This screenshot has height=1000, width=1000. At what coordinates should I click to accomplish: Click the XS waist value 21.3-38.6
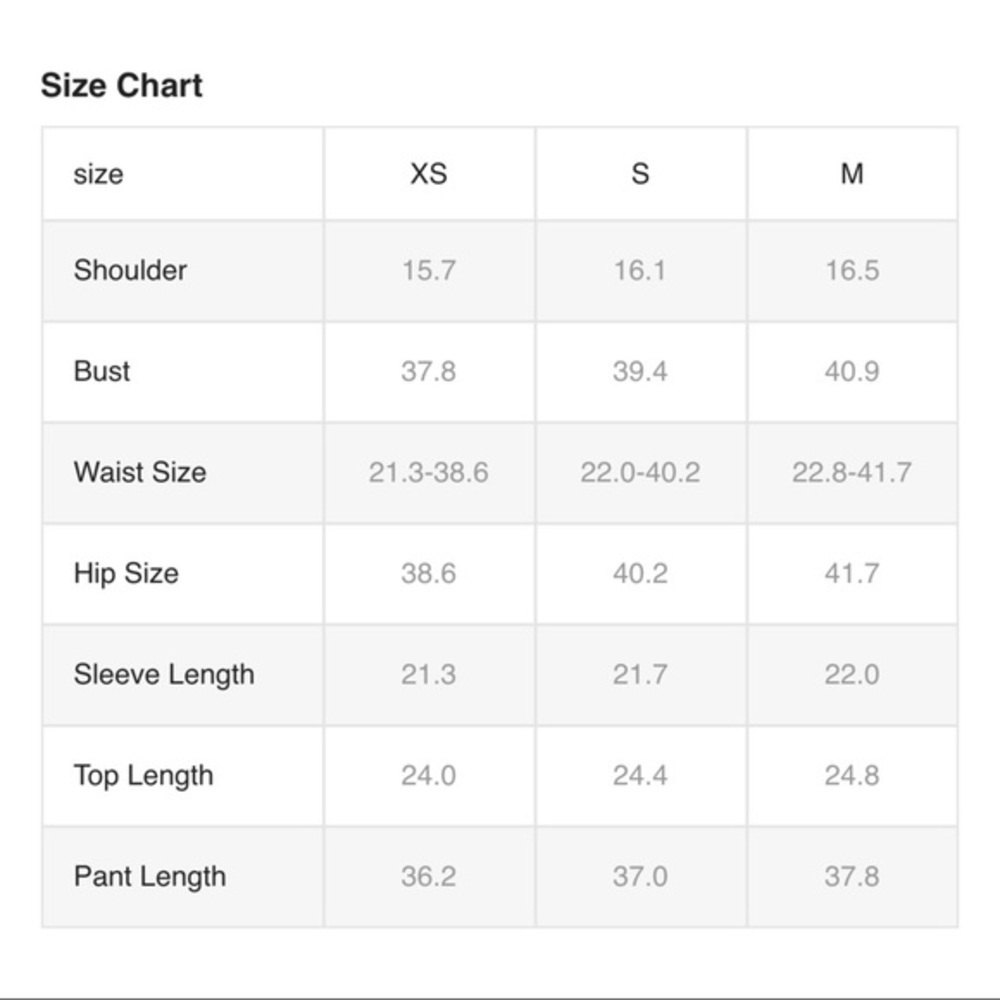(429, 473)
